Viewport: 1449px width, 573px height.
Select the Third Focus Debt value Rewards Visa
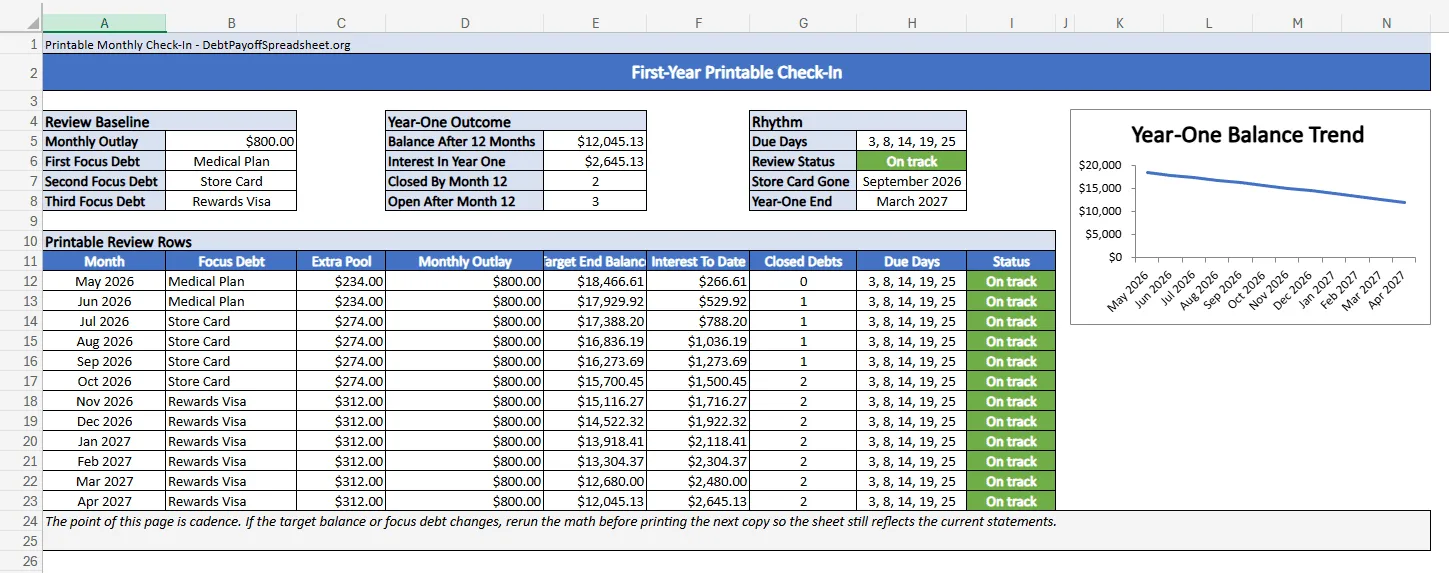232,201
